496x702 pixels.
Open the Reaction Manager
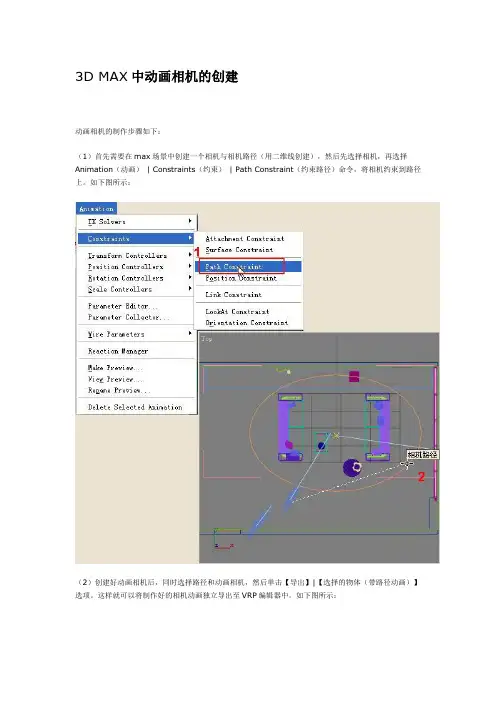[137, 351]
